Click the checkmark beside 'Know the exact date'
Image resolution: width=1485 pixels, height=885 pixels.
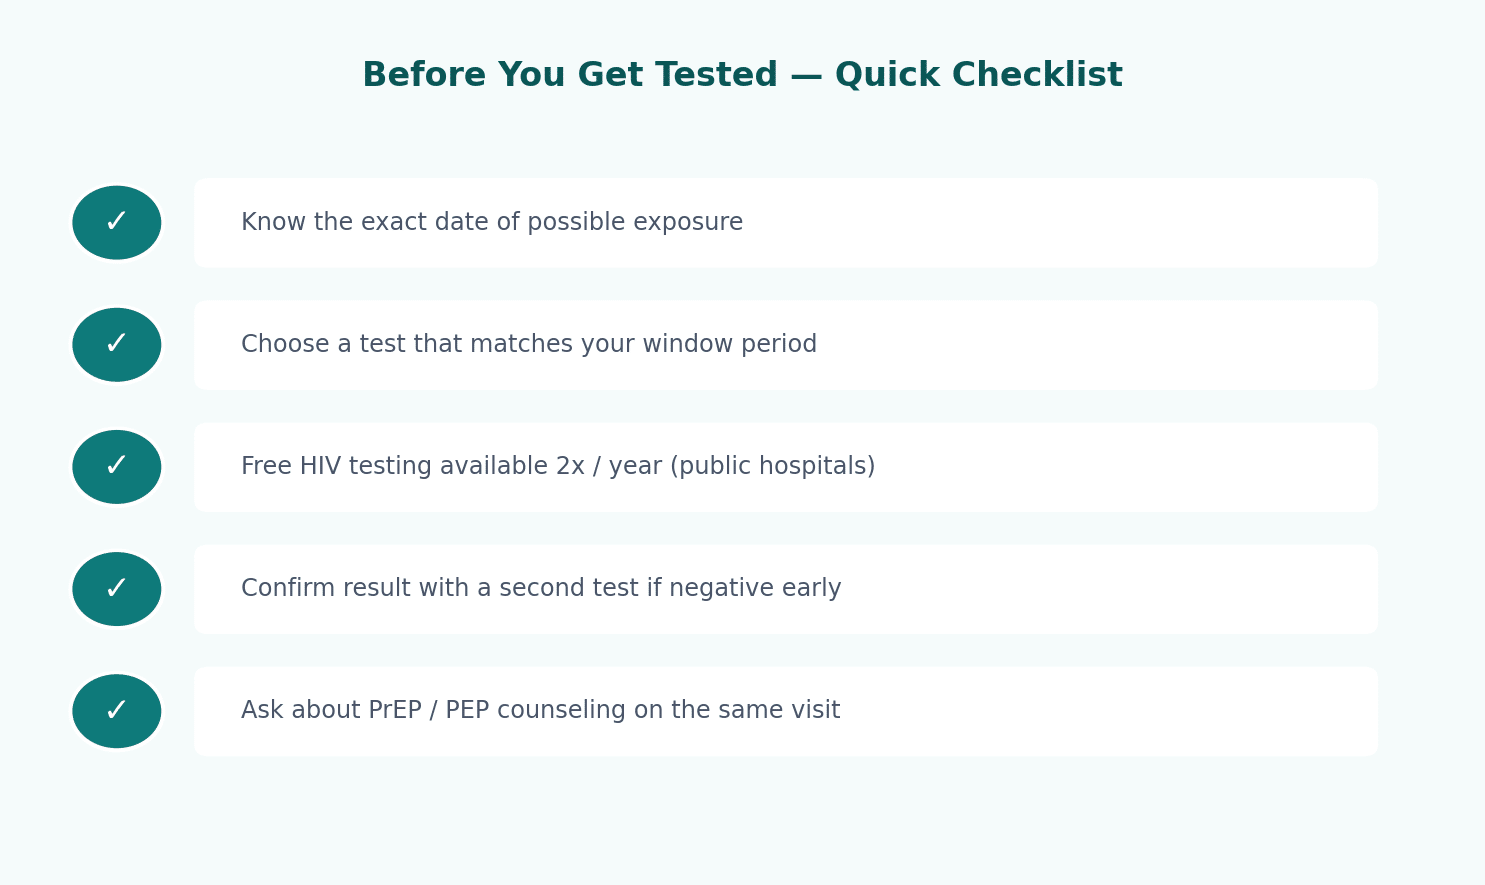tap(117, 223)
